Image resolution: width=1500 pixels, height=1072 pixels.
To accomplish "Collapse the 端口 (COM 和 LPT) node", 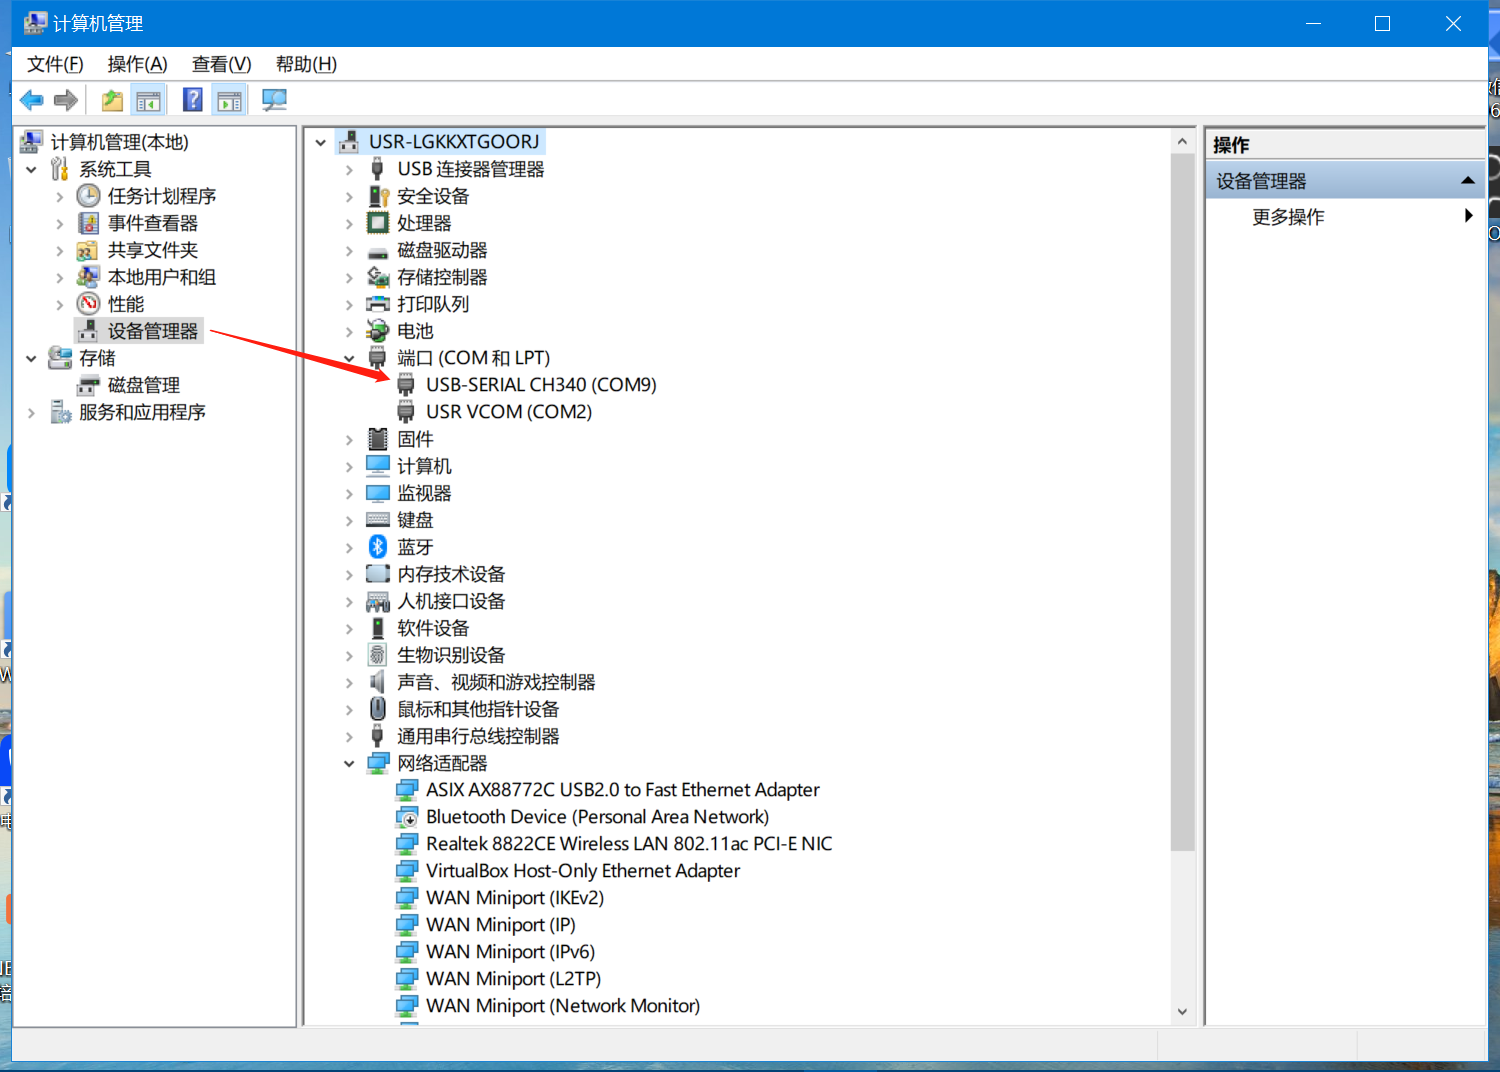I will click(349, 358).
